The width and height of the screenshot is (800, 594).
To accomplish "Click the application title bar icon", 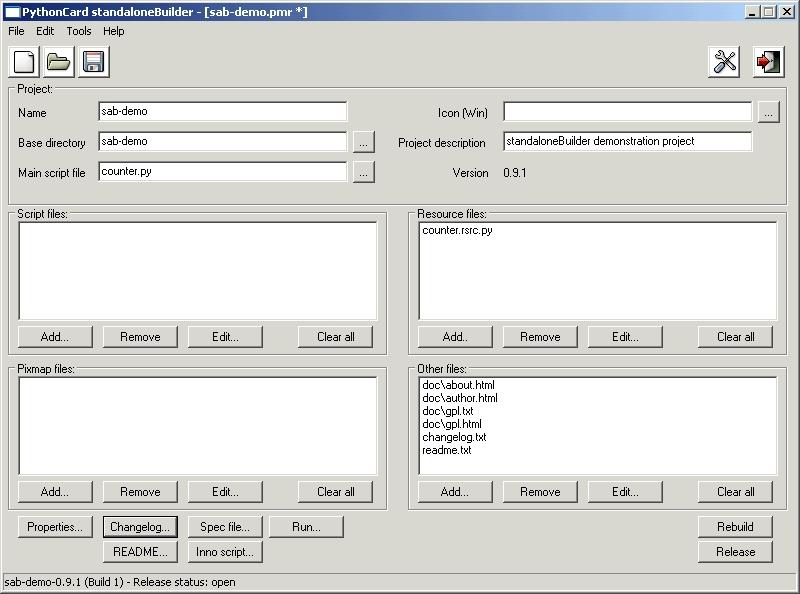I will tap(12, 12).
